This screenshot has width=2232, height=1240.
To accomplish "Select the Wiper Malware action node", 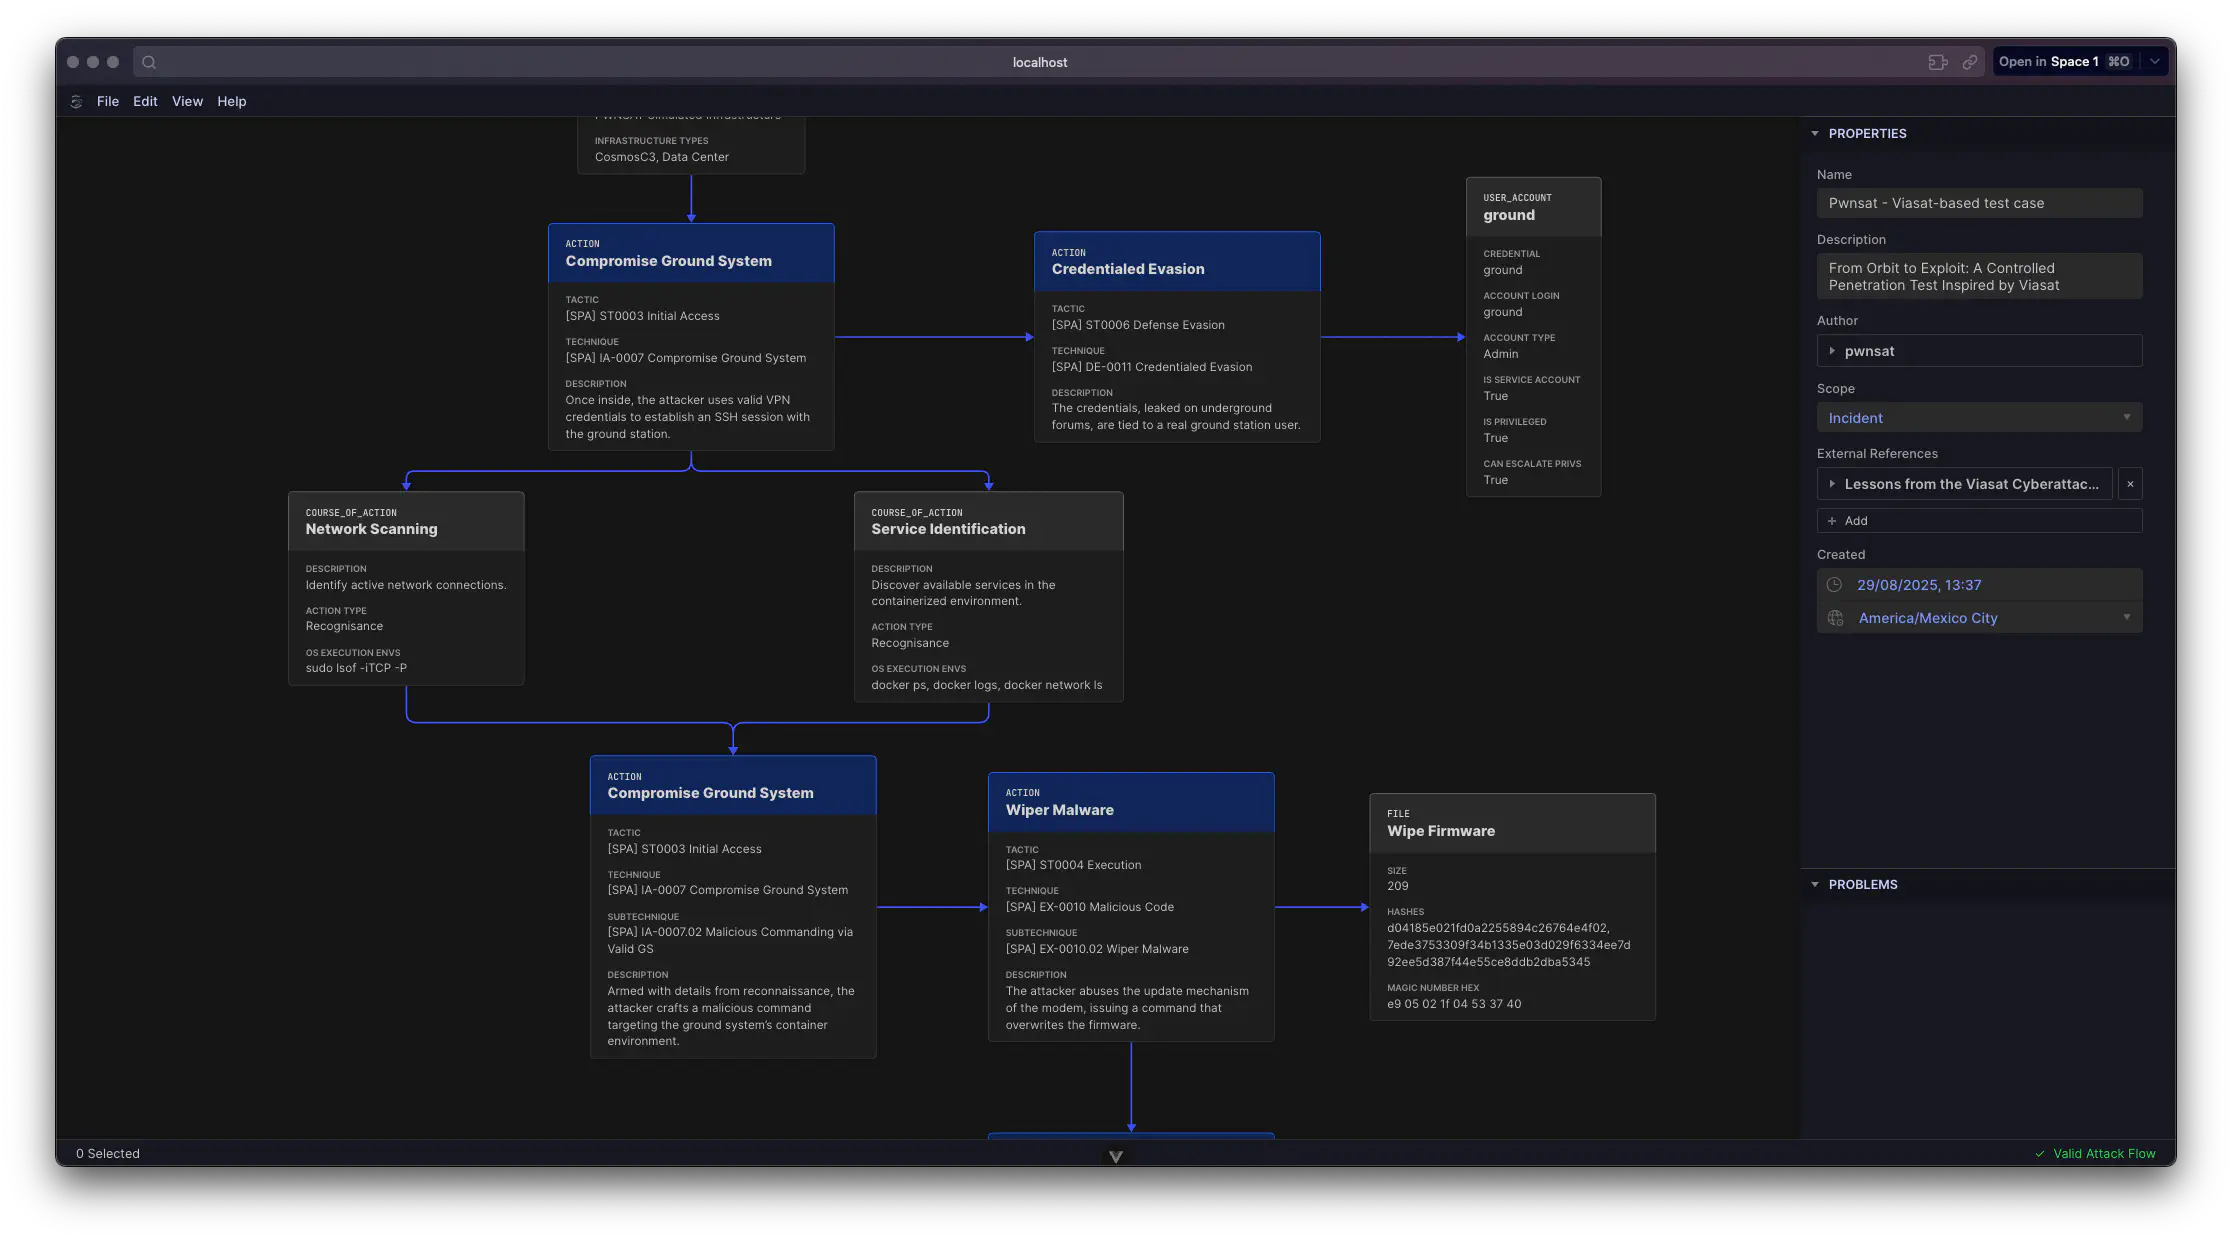I will click(x=1131, y=907).
